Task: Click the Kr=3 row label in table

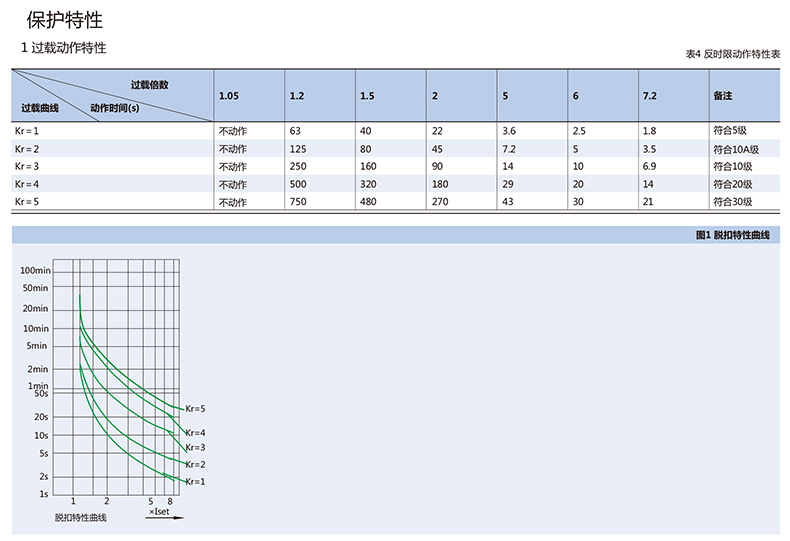Action: 27,166
